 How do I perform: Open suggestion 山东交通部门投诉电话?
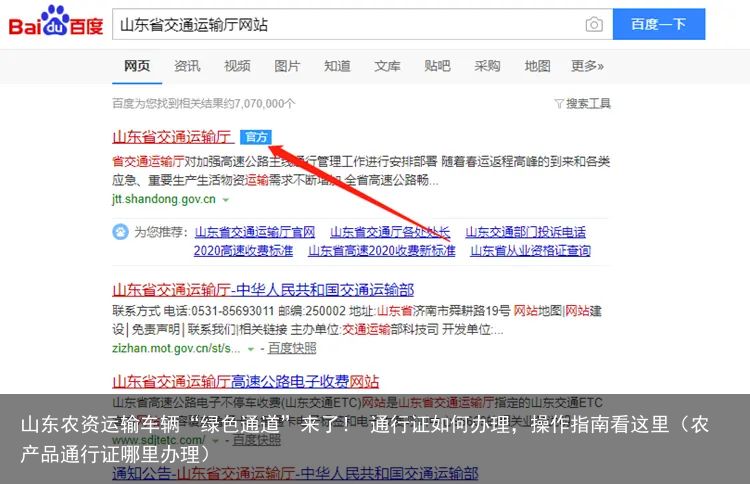(x=525, y=232)
